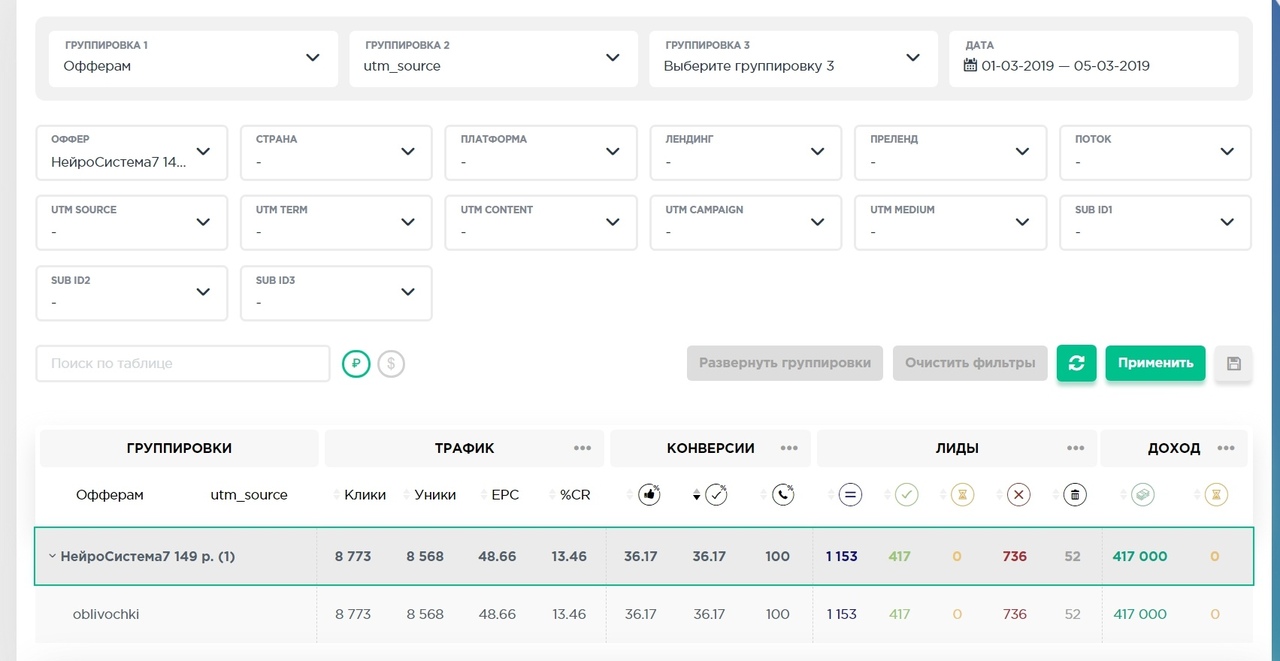Sort by green money income icon

1142,494
